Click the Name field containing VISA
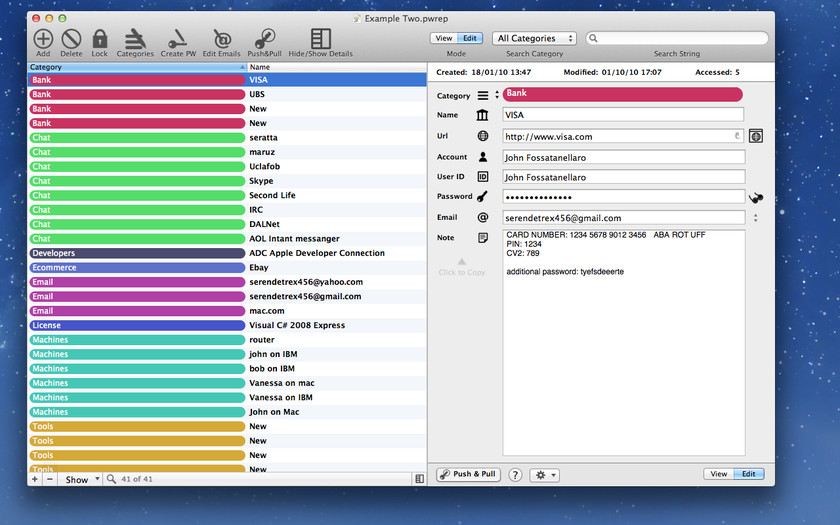The height and width of the screenshot is (525, 840). click(623, 115)
